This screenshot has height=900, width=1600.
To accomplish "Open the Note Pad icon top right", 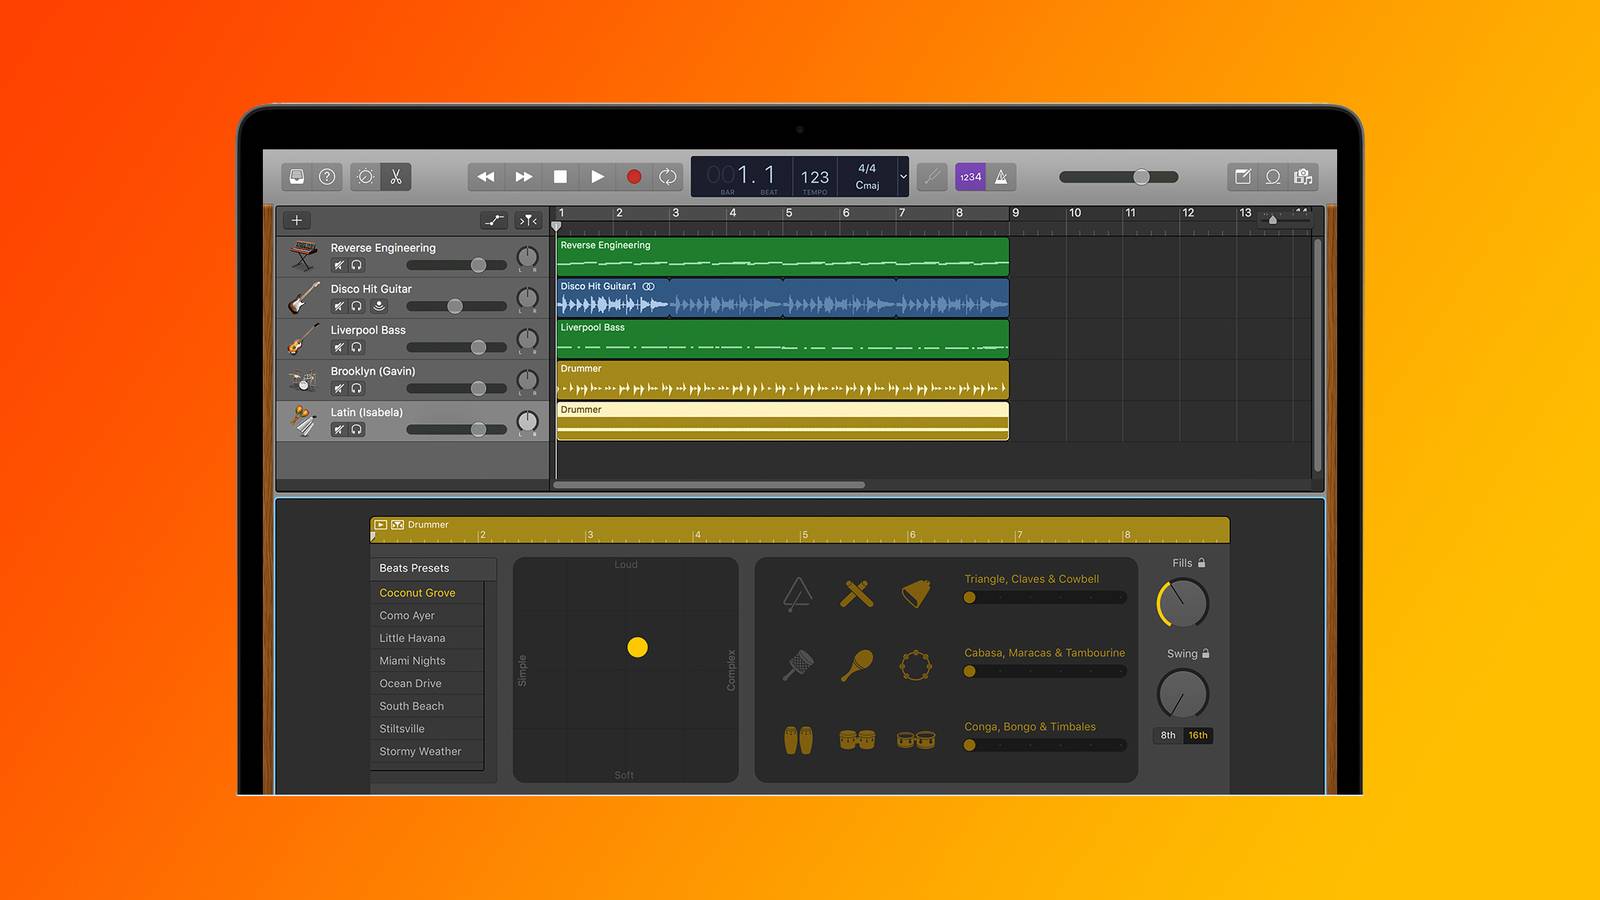I will [1243, 177].
